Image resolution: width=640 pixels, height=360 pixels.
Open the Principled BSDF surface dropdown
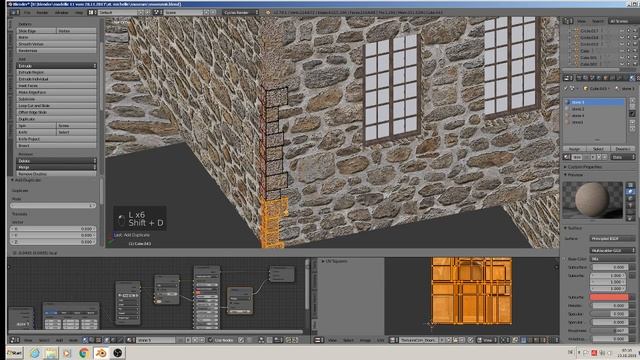pyautogui.click(x=613, y=238)
